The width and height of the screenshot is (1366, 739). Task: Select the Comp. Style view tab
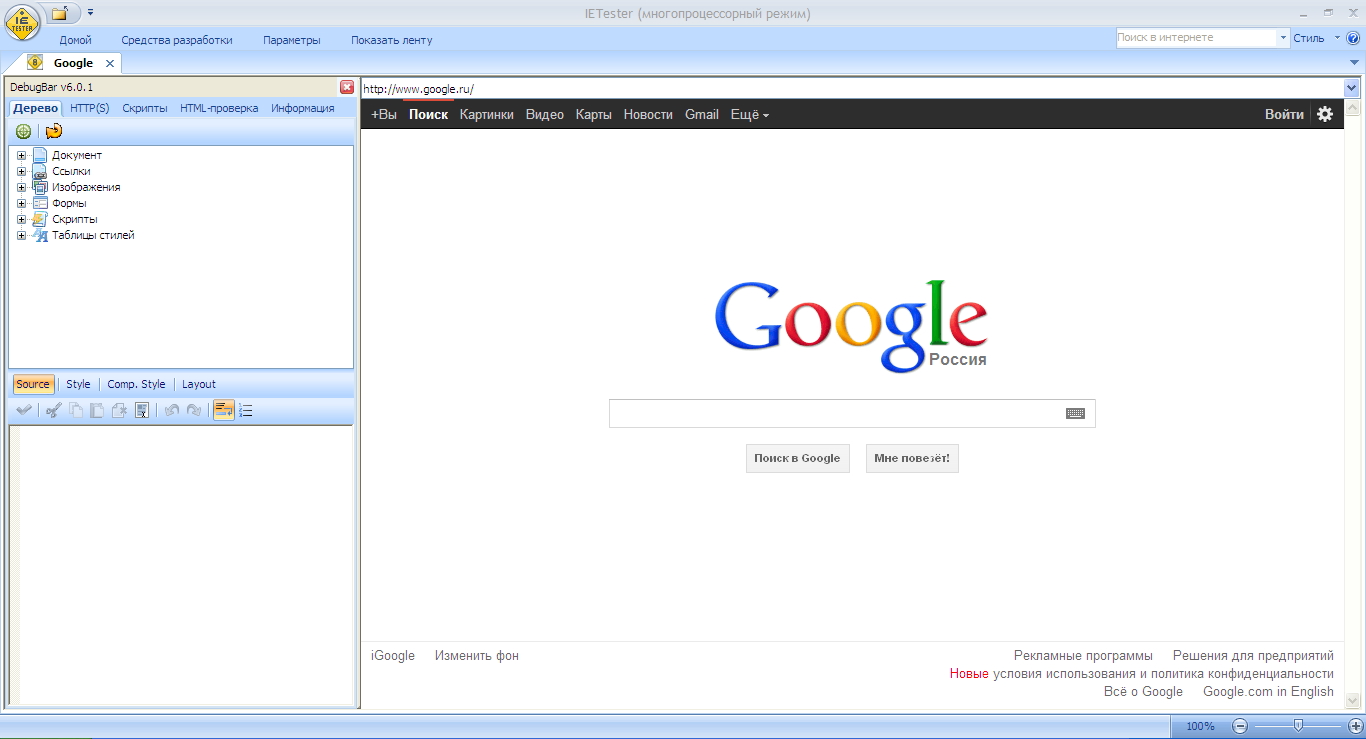pyautogui.click(x=137, y=384)
